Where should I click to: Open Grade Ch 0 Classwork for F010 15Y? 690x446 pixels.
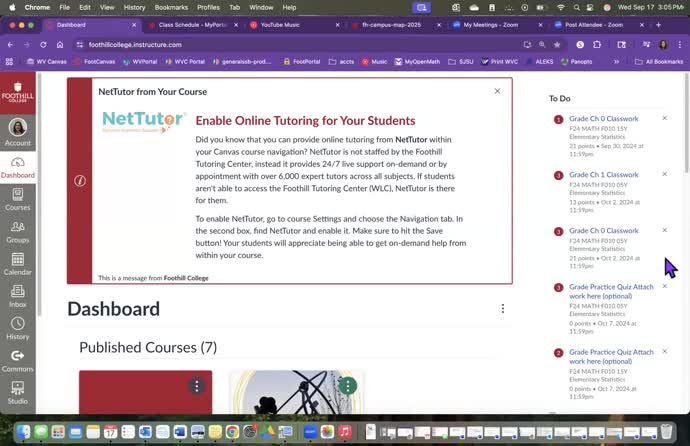(x=603, y=119)
